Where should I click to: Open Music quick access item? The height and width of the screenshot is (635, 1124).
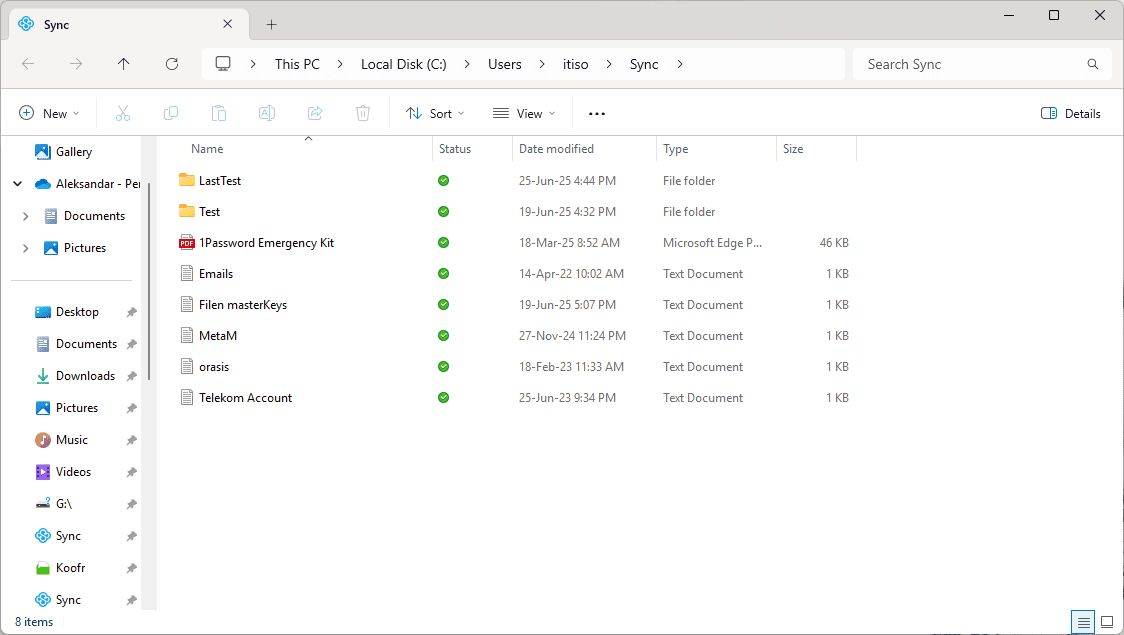[x=72, y=439]
